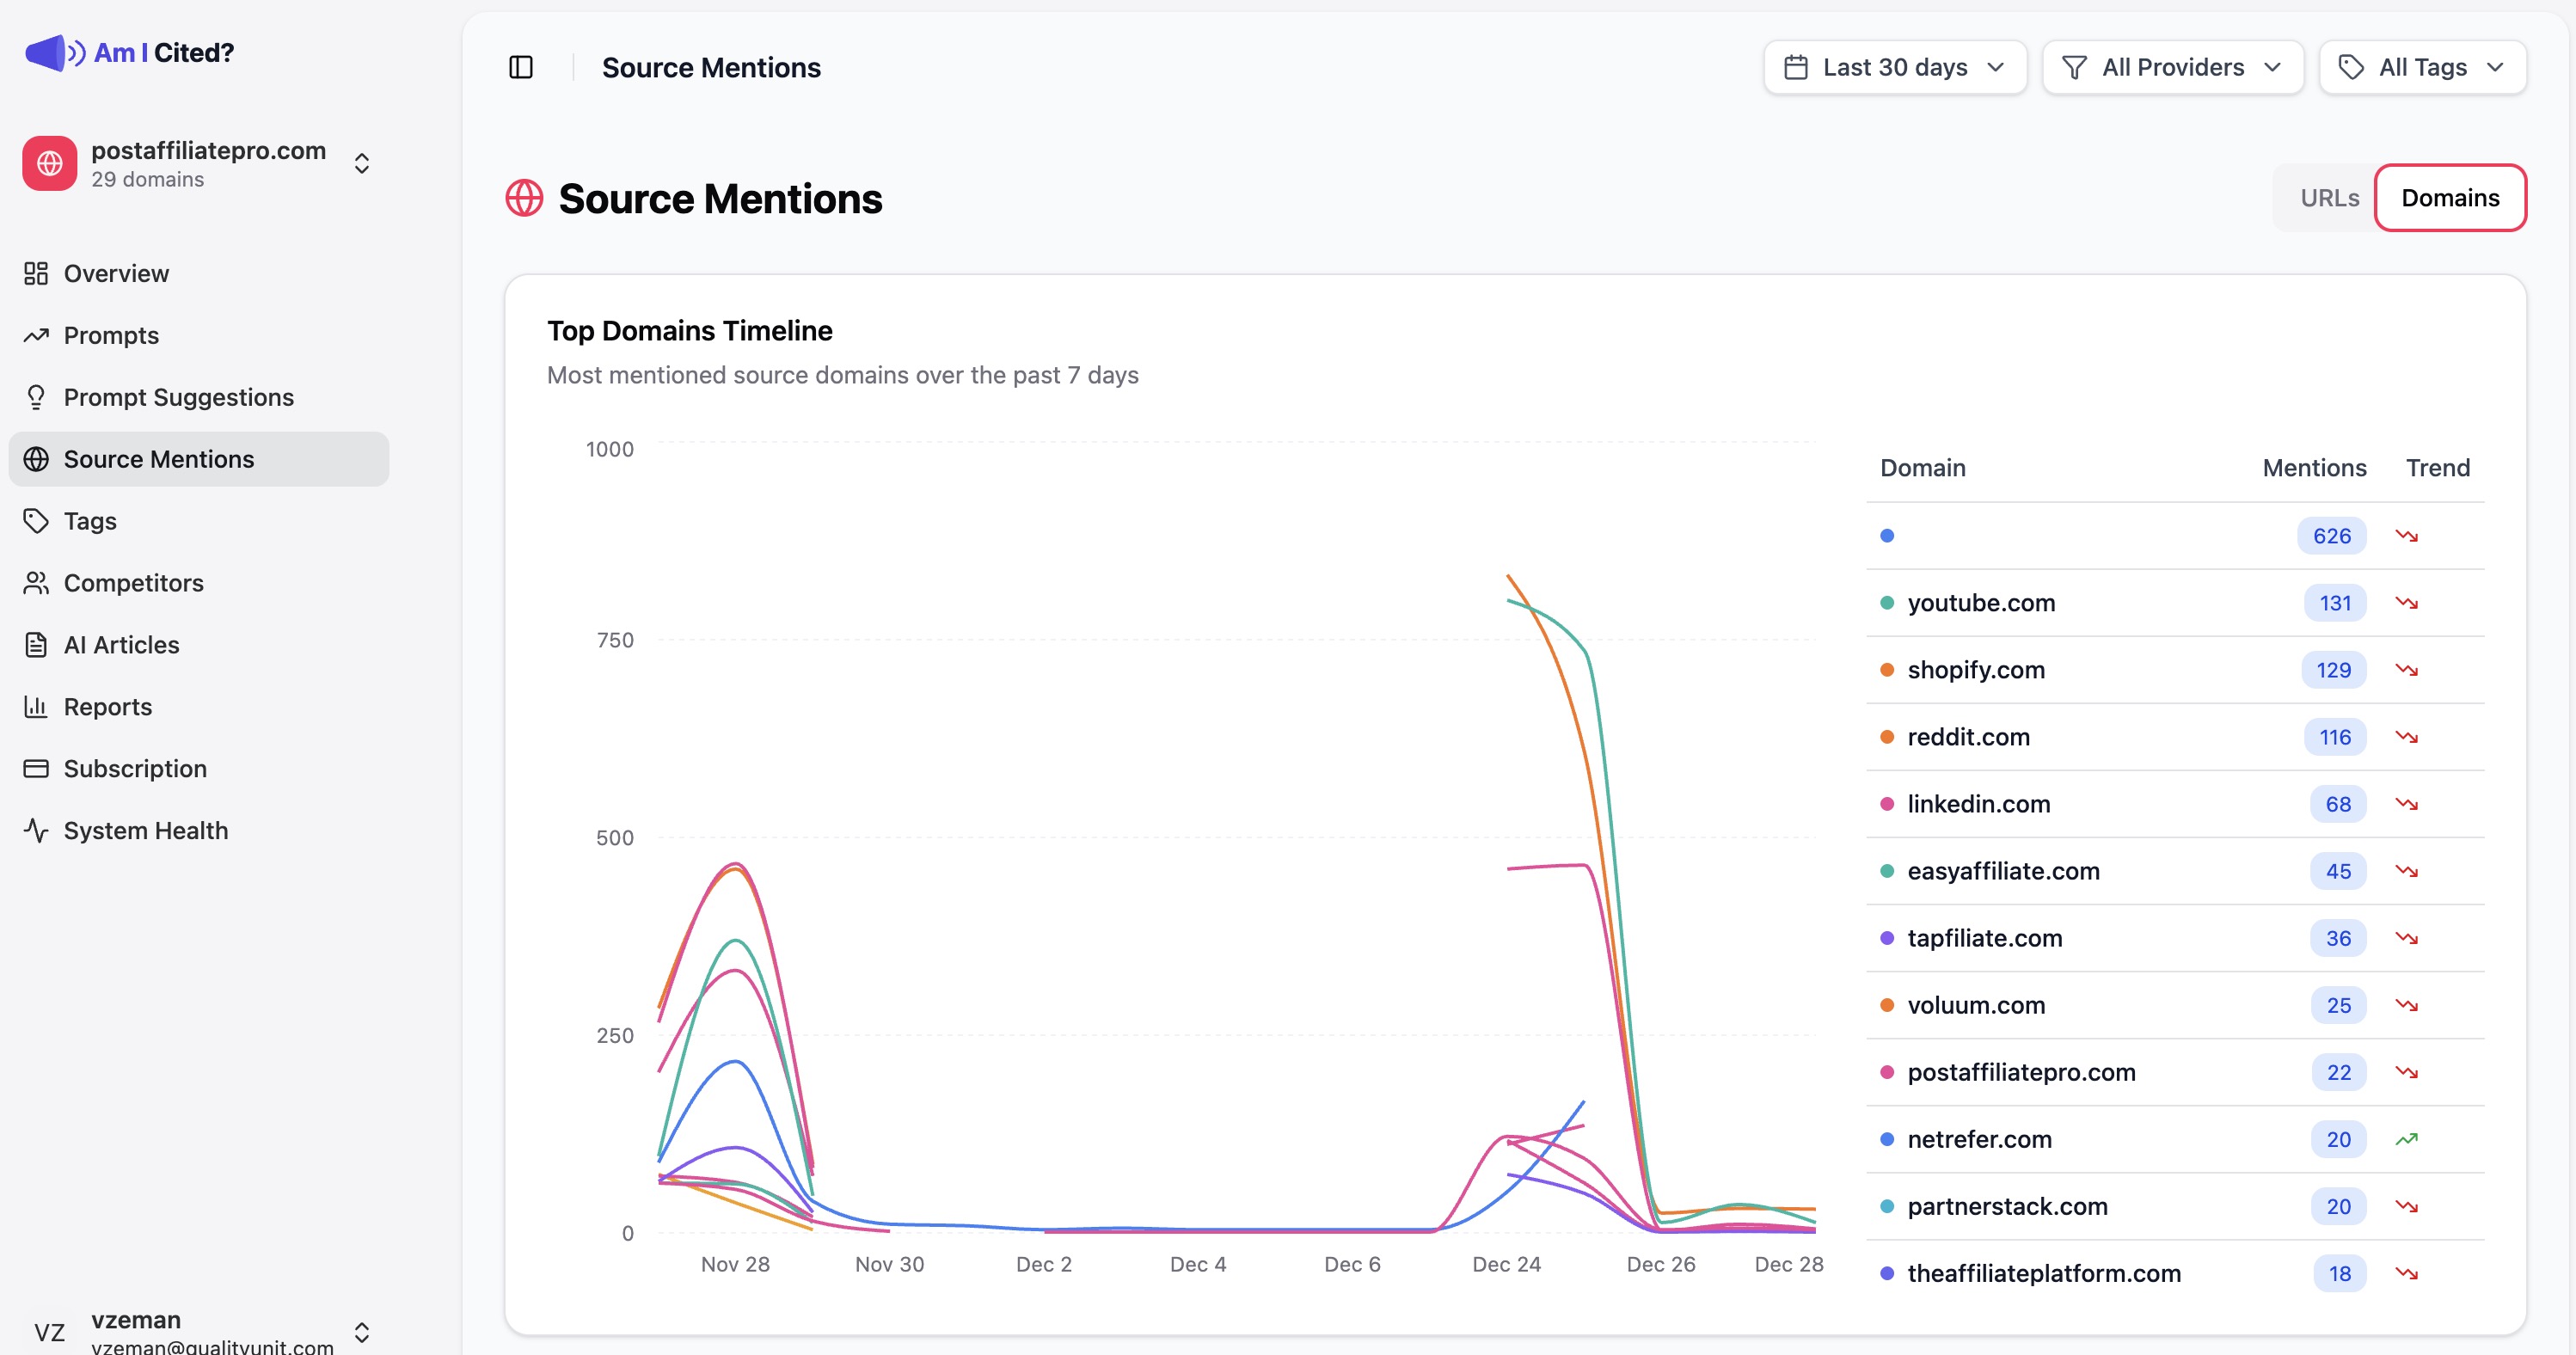Expand the All Providers filter

[2173, 67]
